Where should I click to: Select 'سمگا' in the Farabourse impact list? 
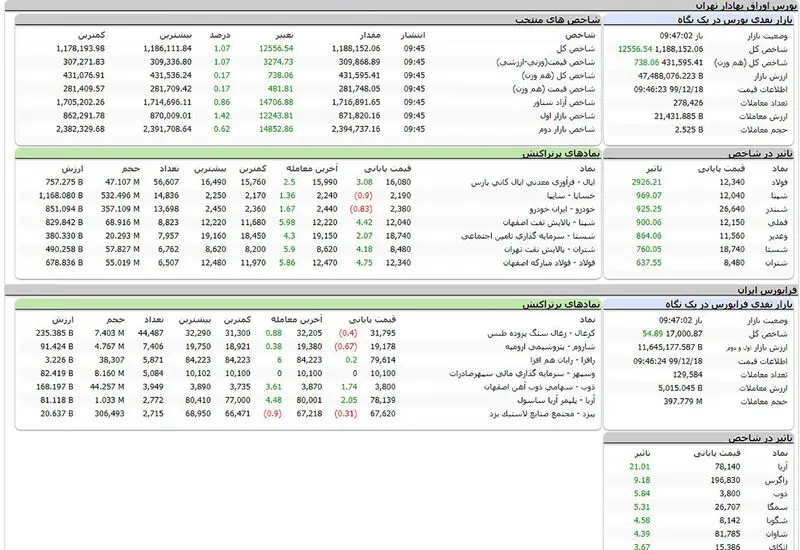[x=778, y=507]
